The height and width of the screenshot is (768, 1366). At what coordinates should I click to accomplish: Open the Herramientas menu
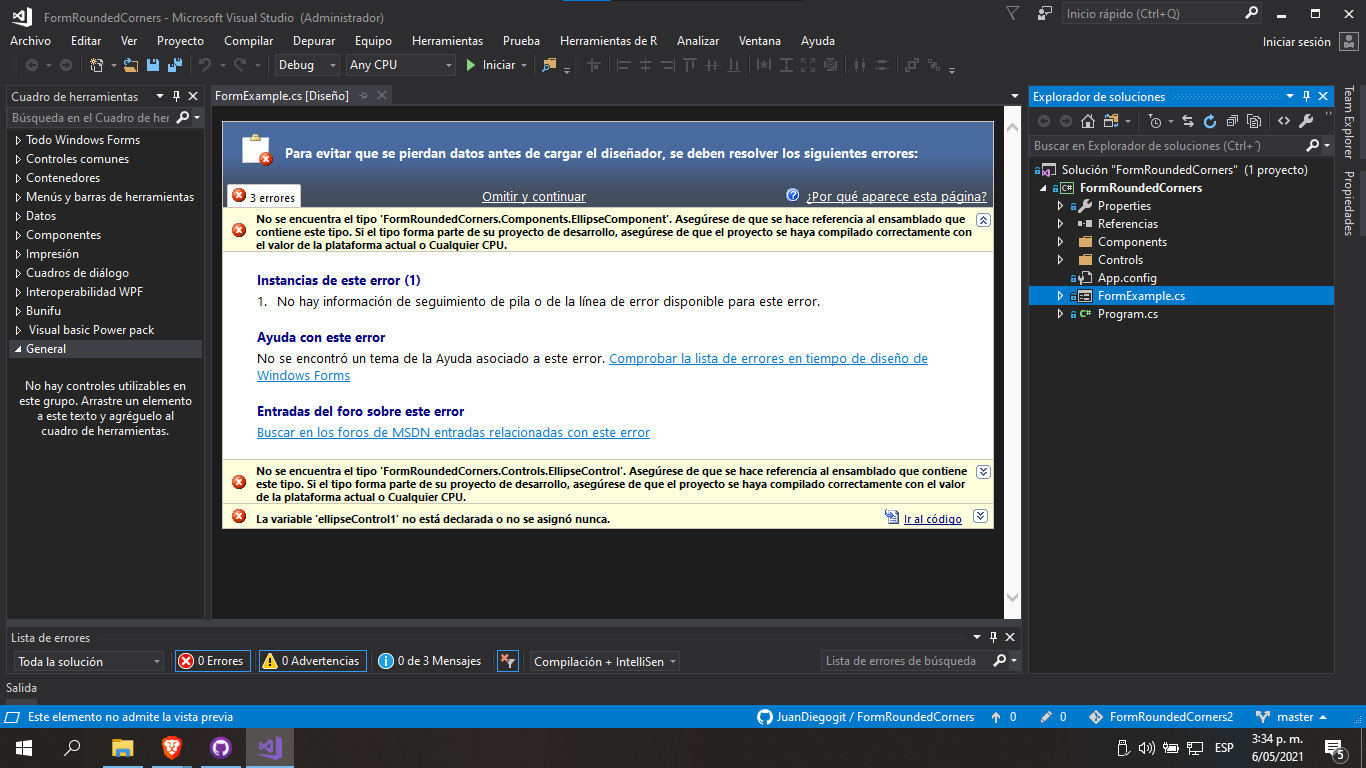447,41
